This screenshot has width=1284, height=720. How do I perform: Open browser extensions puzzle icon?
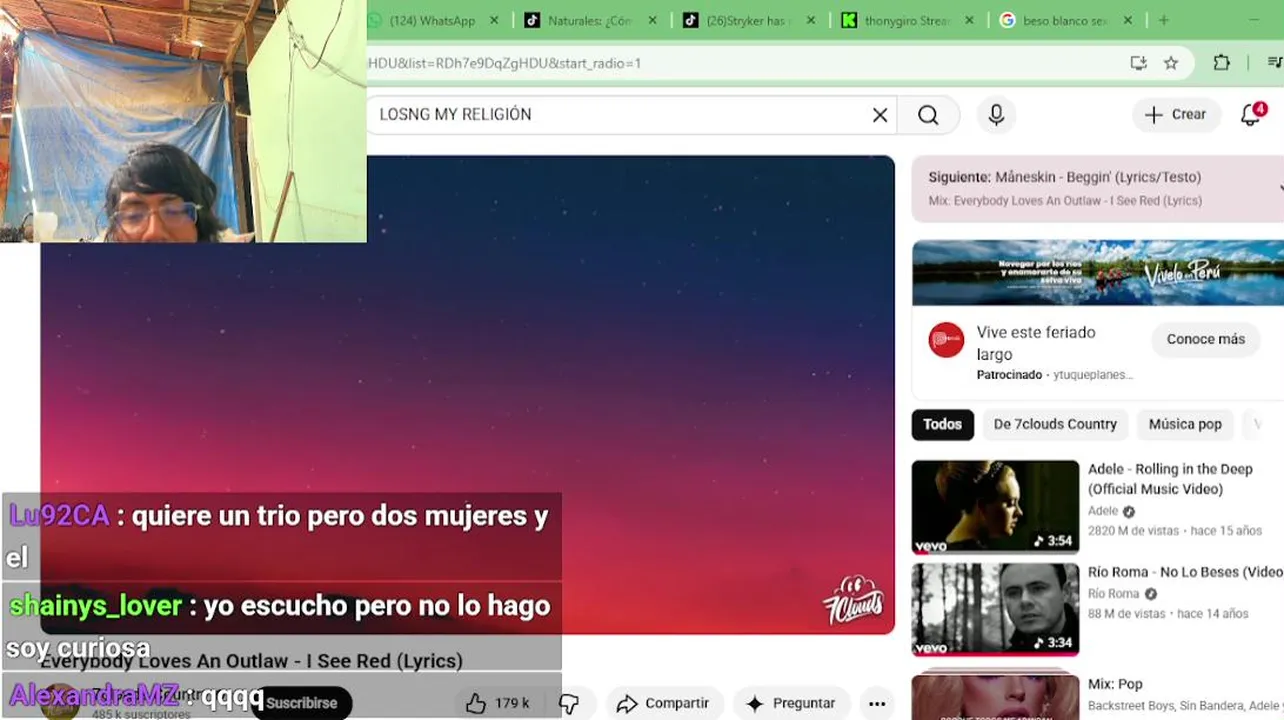click(x=1221, y=63)
